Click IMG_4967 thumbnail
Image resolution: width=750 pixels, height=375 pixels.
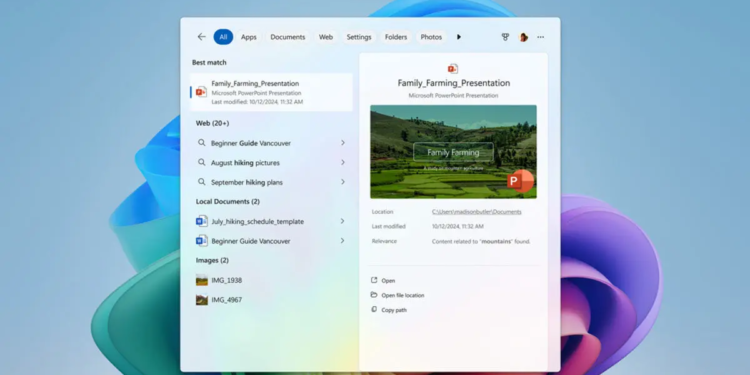click(201, 300)
